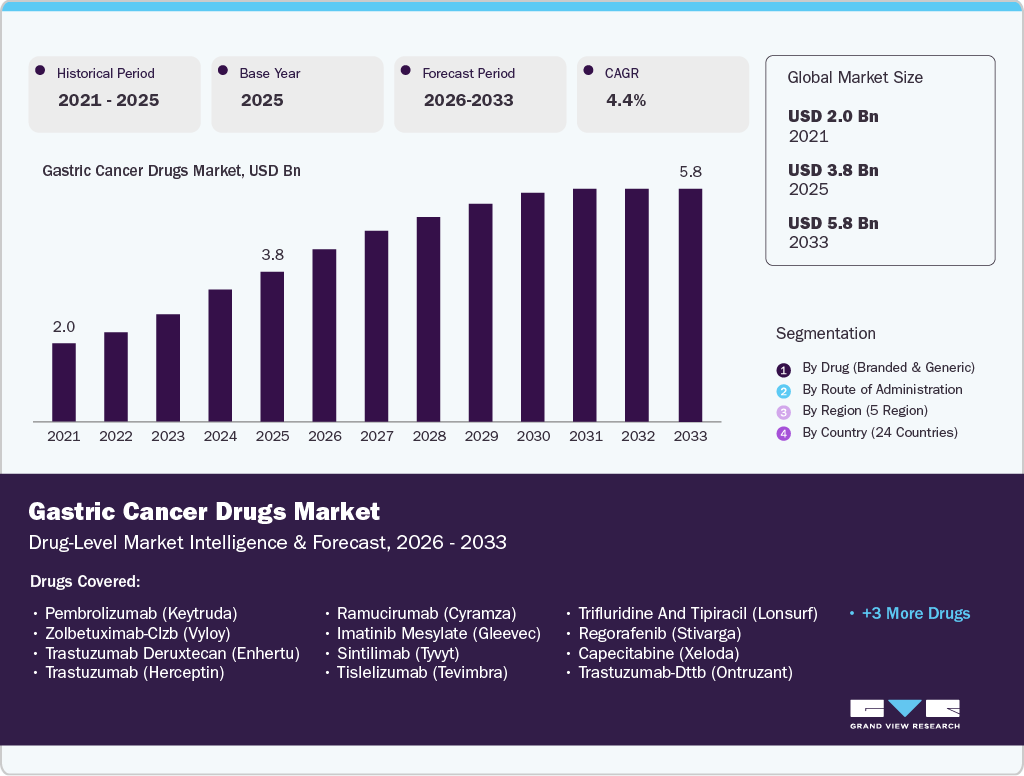Click By Route of Administration segment
The image size is (1024, 776).
click(882, 389)
